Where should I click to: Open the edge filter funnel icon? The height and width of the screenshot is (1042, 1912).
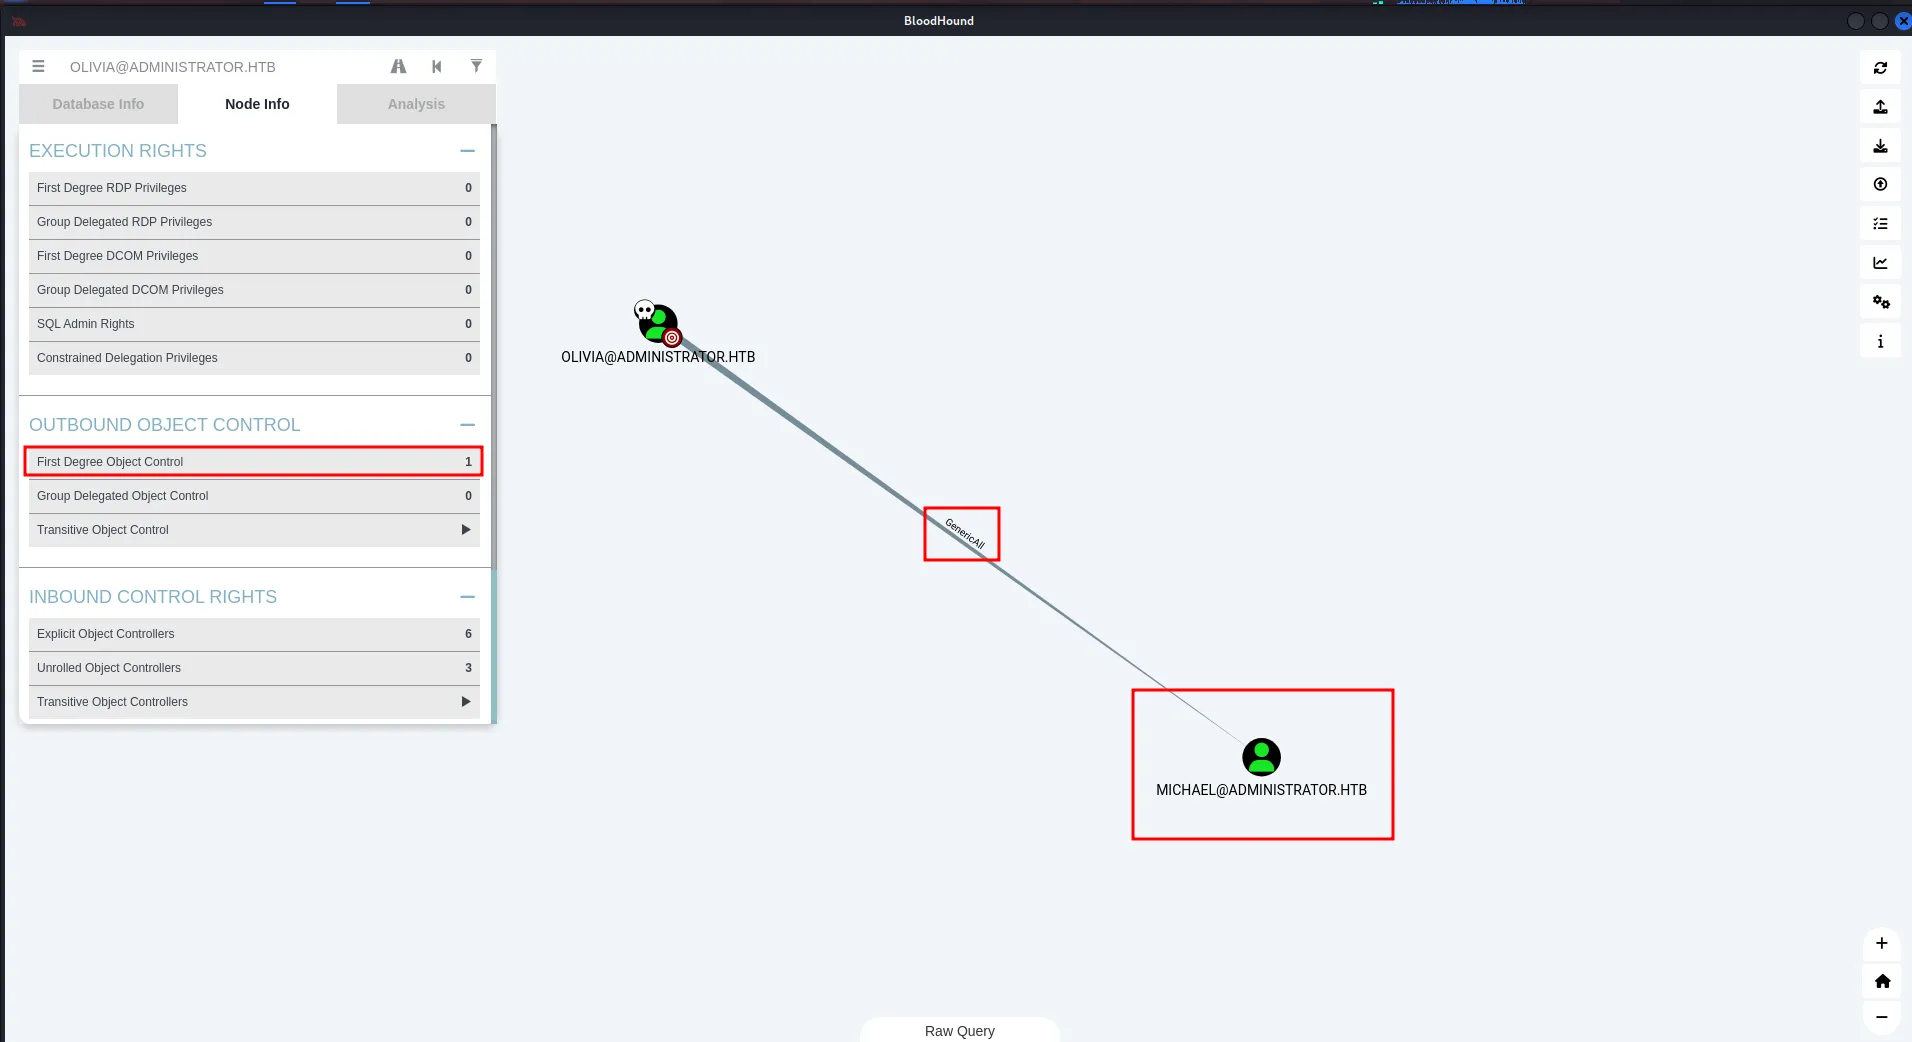tap(476, 67)
